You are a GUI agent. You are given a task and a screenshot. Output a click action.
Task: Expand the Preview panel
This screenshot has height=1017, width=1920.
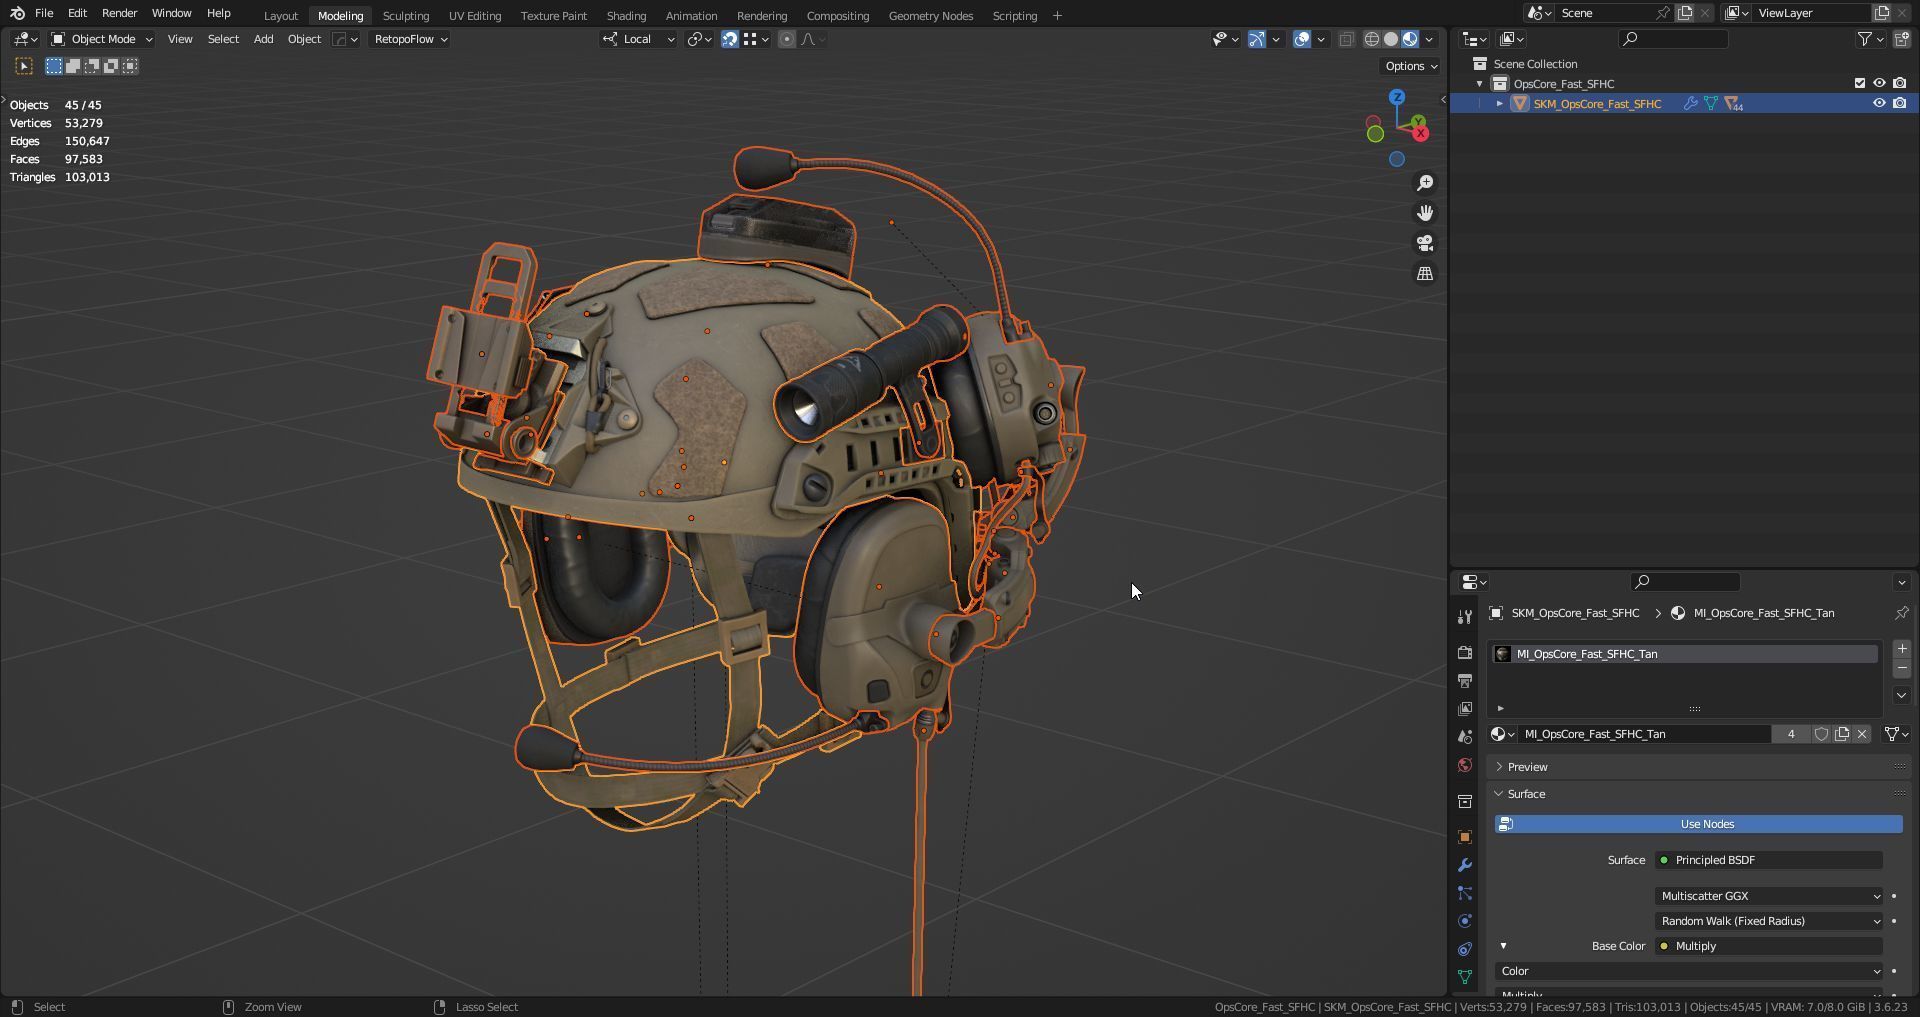coord(1527,767)
